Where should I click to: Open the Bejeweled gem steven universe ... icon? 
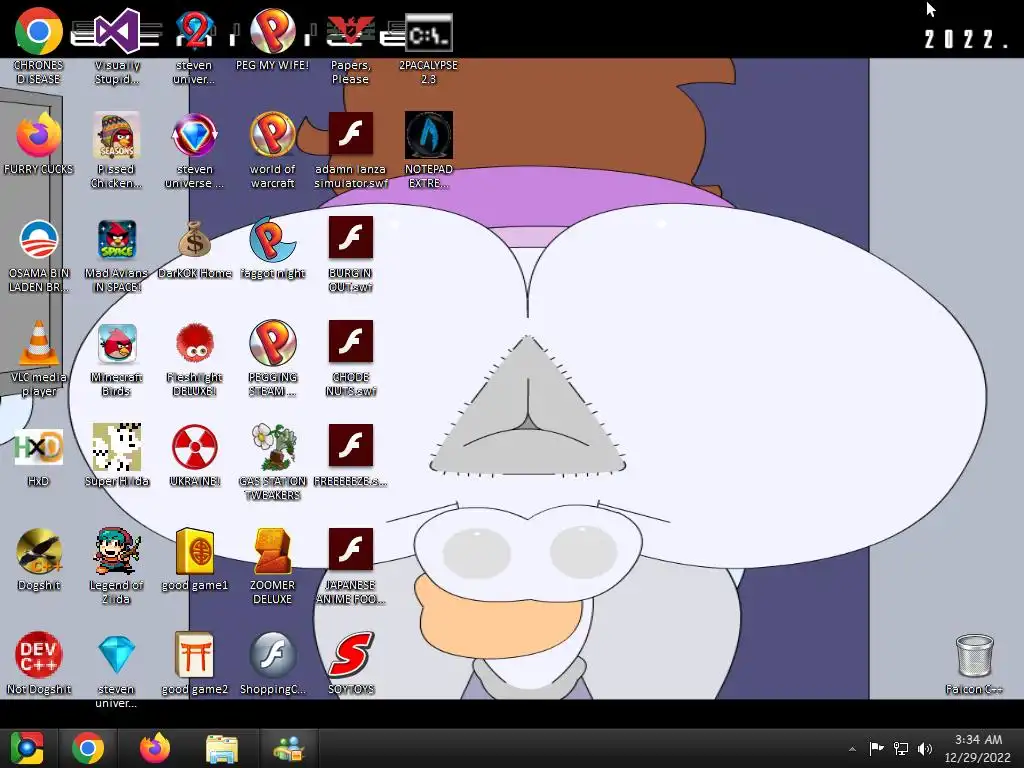click(195, 135)
